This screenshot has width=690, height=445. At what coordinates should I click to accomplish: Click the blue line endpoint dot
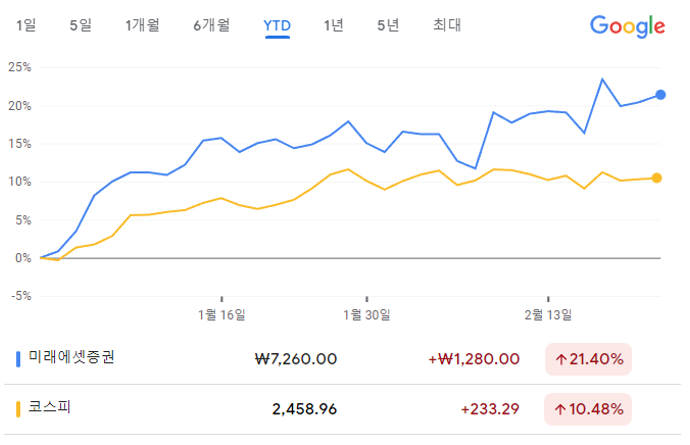(x=661, y=95)
